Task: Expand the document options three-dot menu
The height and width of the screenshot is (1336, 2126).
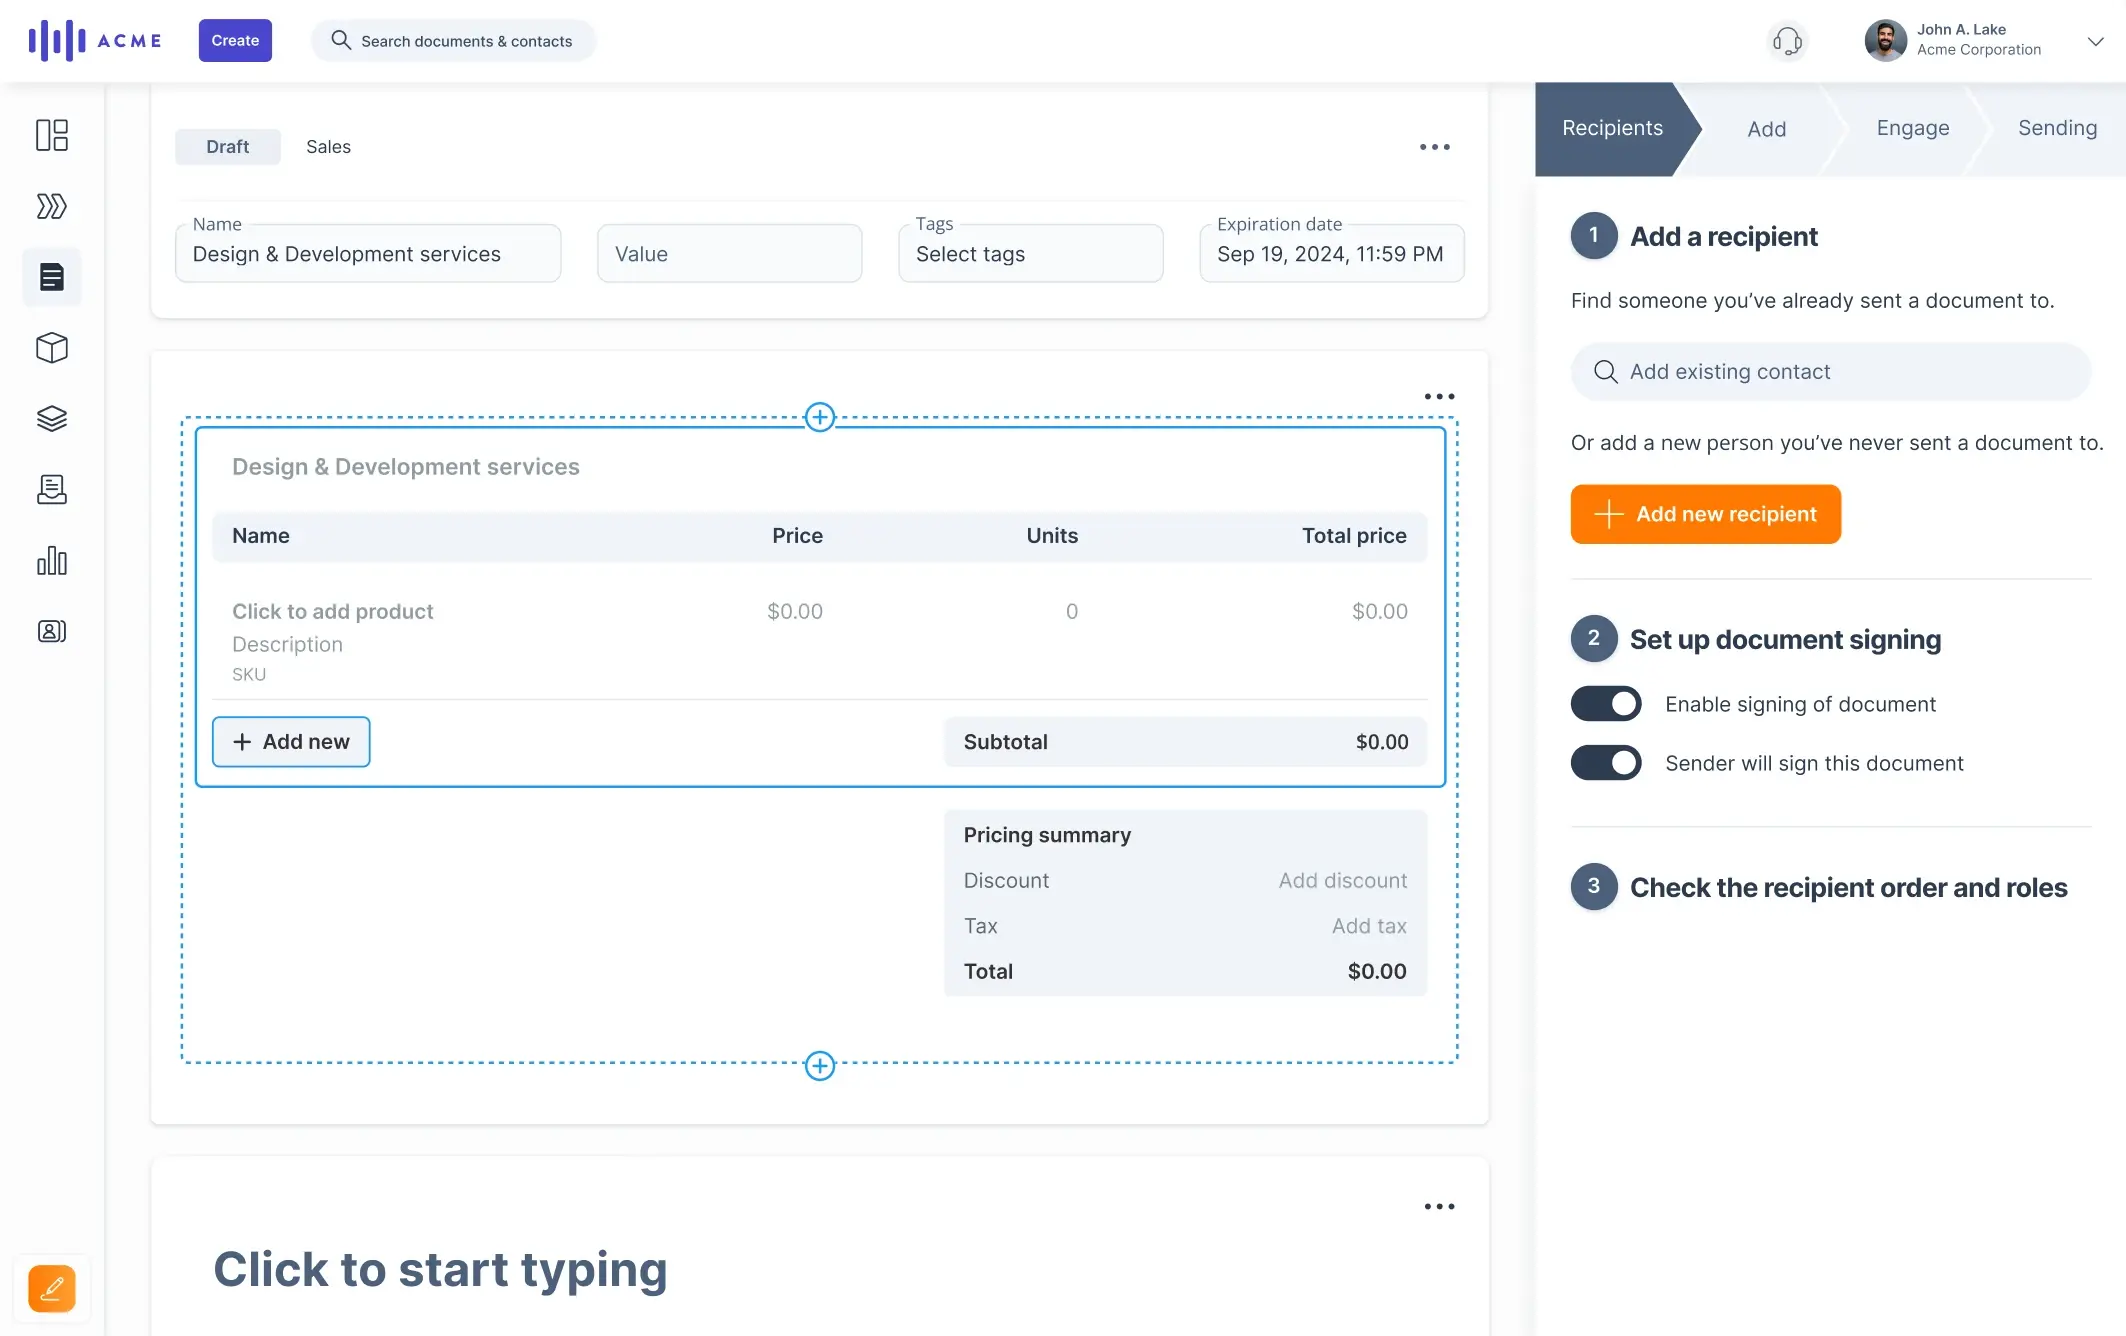Action: [x=1434, y=146]
